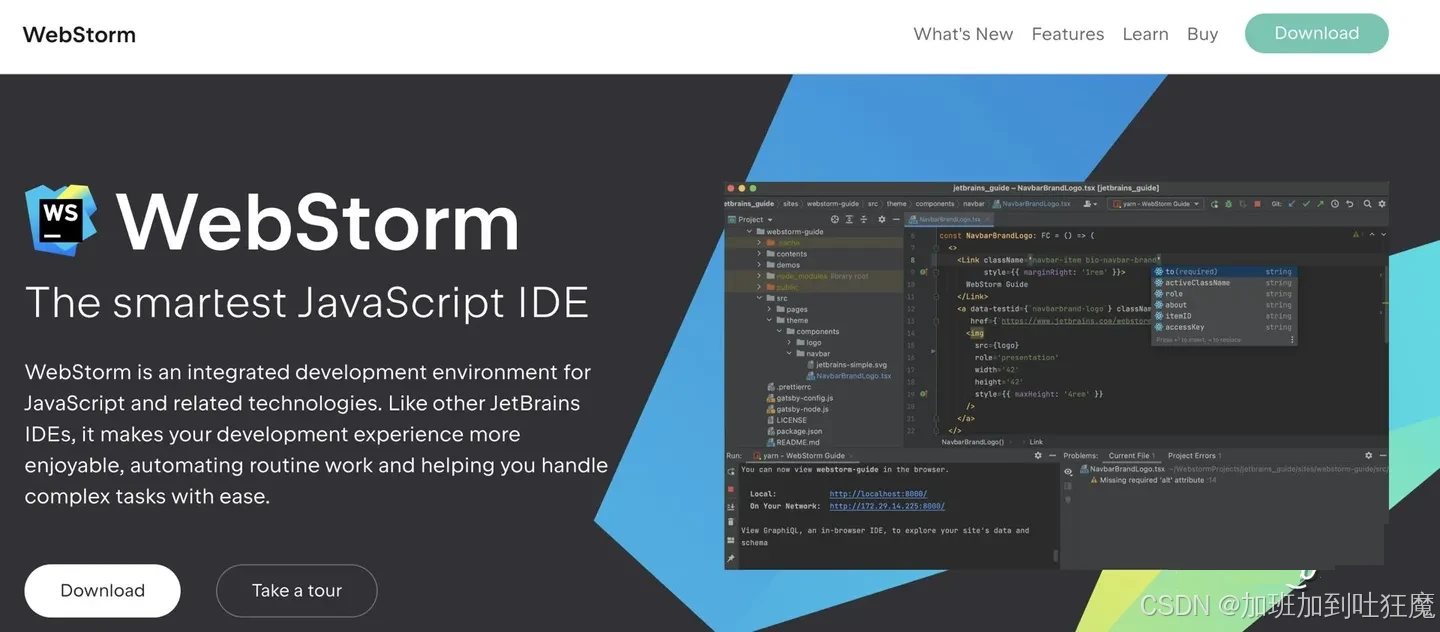Click the pin icon in Run panel sidebar
1440x632 pixels.
731,558
